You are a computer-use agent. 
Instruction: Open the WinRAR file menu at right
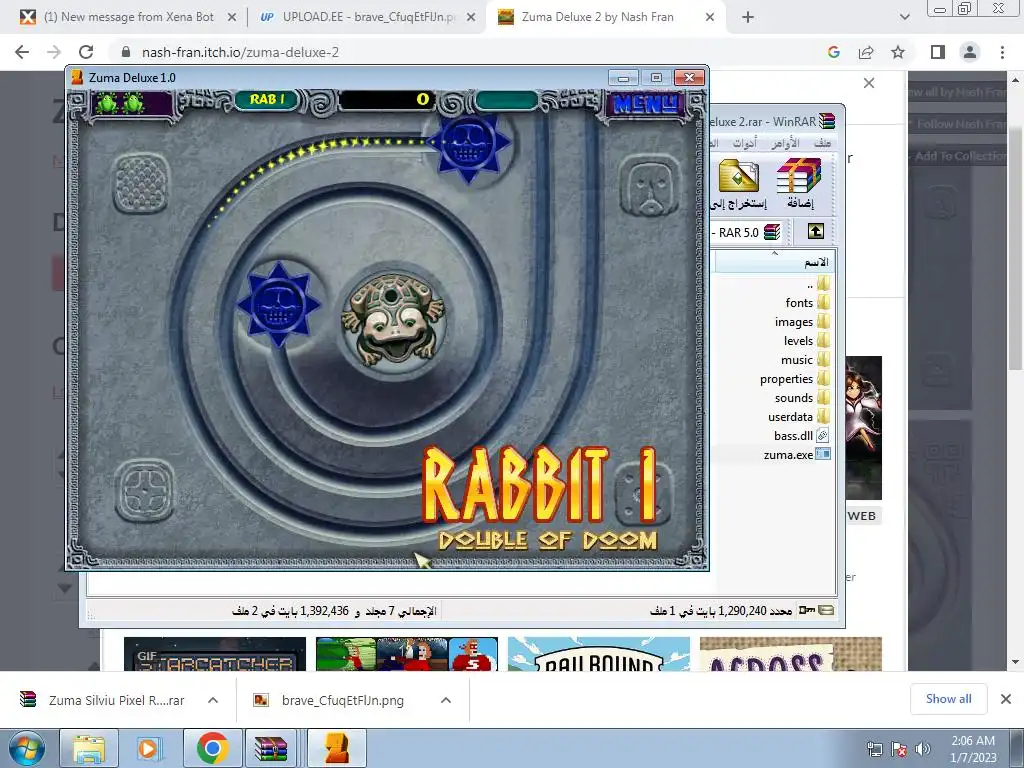pos(823,143)
